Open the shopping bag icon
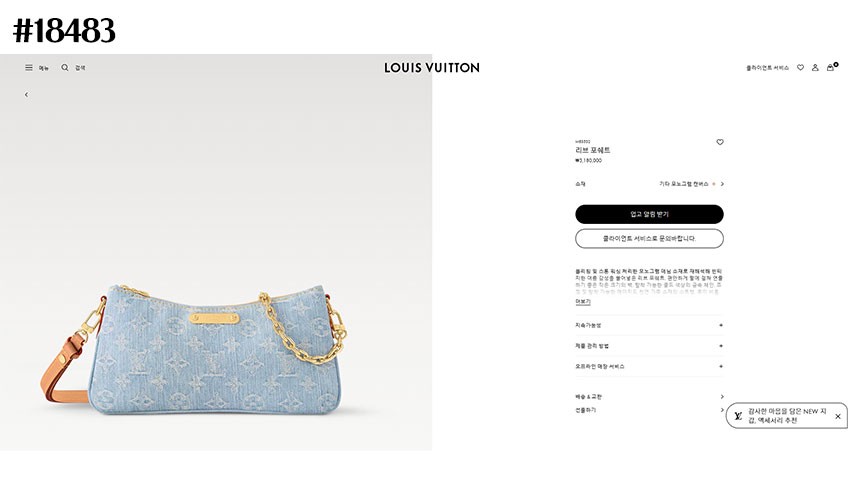860x500 pixels. (831, 67)
